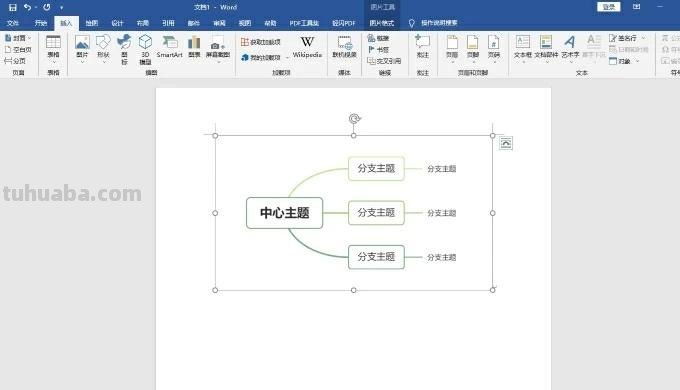The height and width of the screenshot is (390, 680).
Task: Add a 签名行 (Signature Line)
Action: click(623, 38)
